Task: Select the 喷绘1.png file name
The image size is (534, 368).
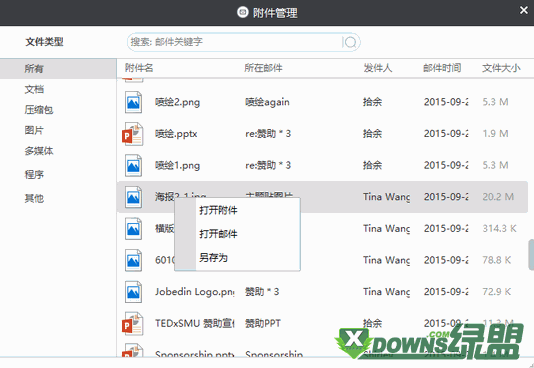Action: click(177, 165)
